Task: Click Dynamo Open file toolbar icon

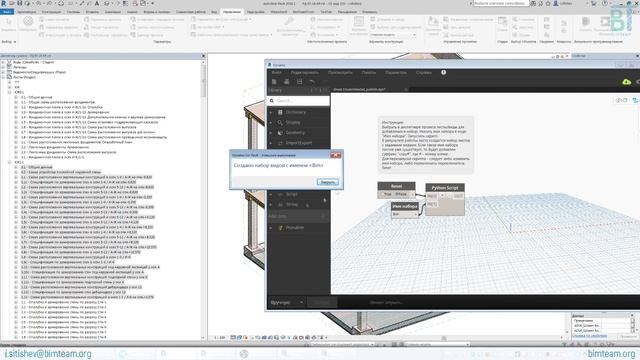Action: (287, 82)
